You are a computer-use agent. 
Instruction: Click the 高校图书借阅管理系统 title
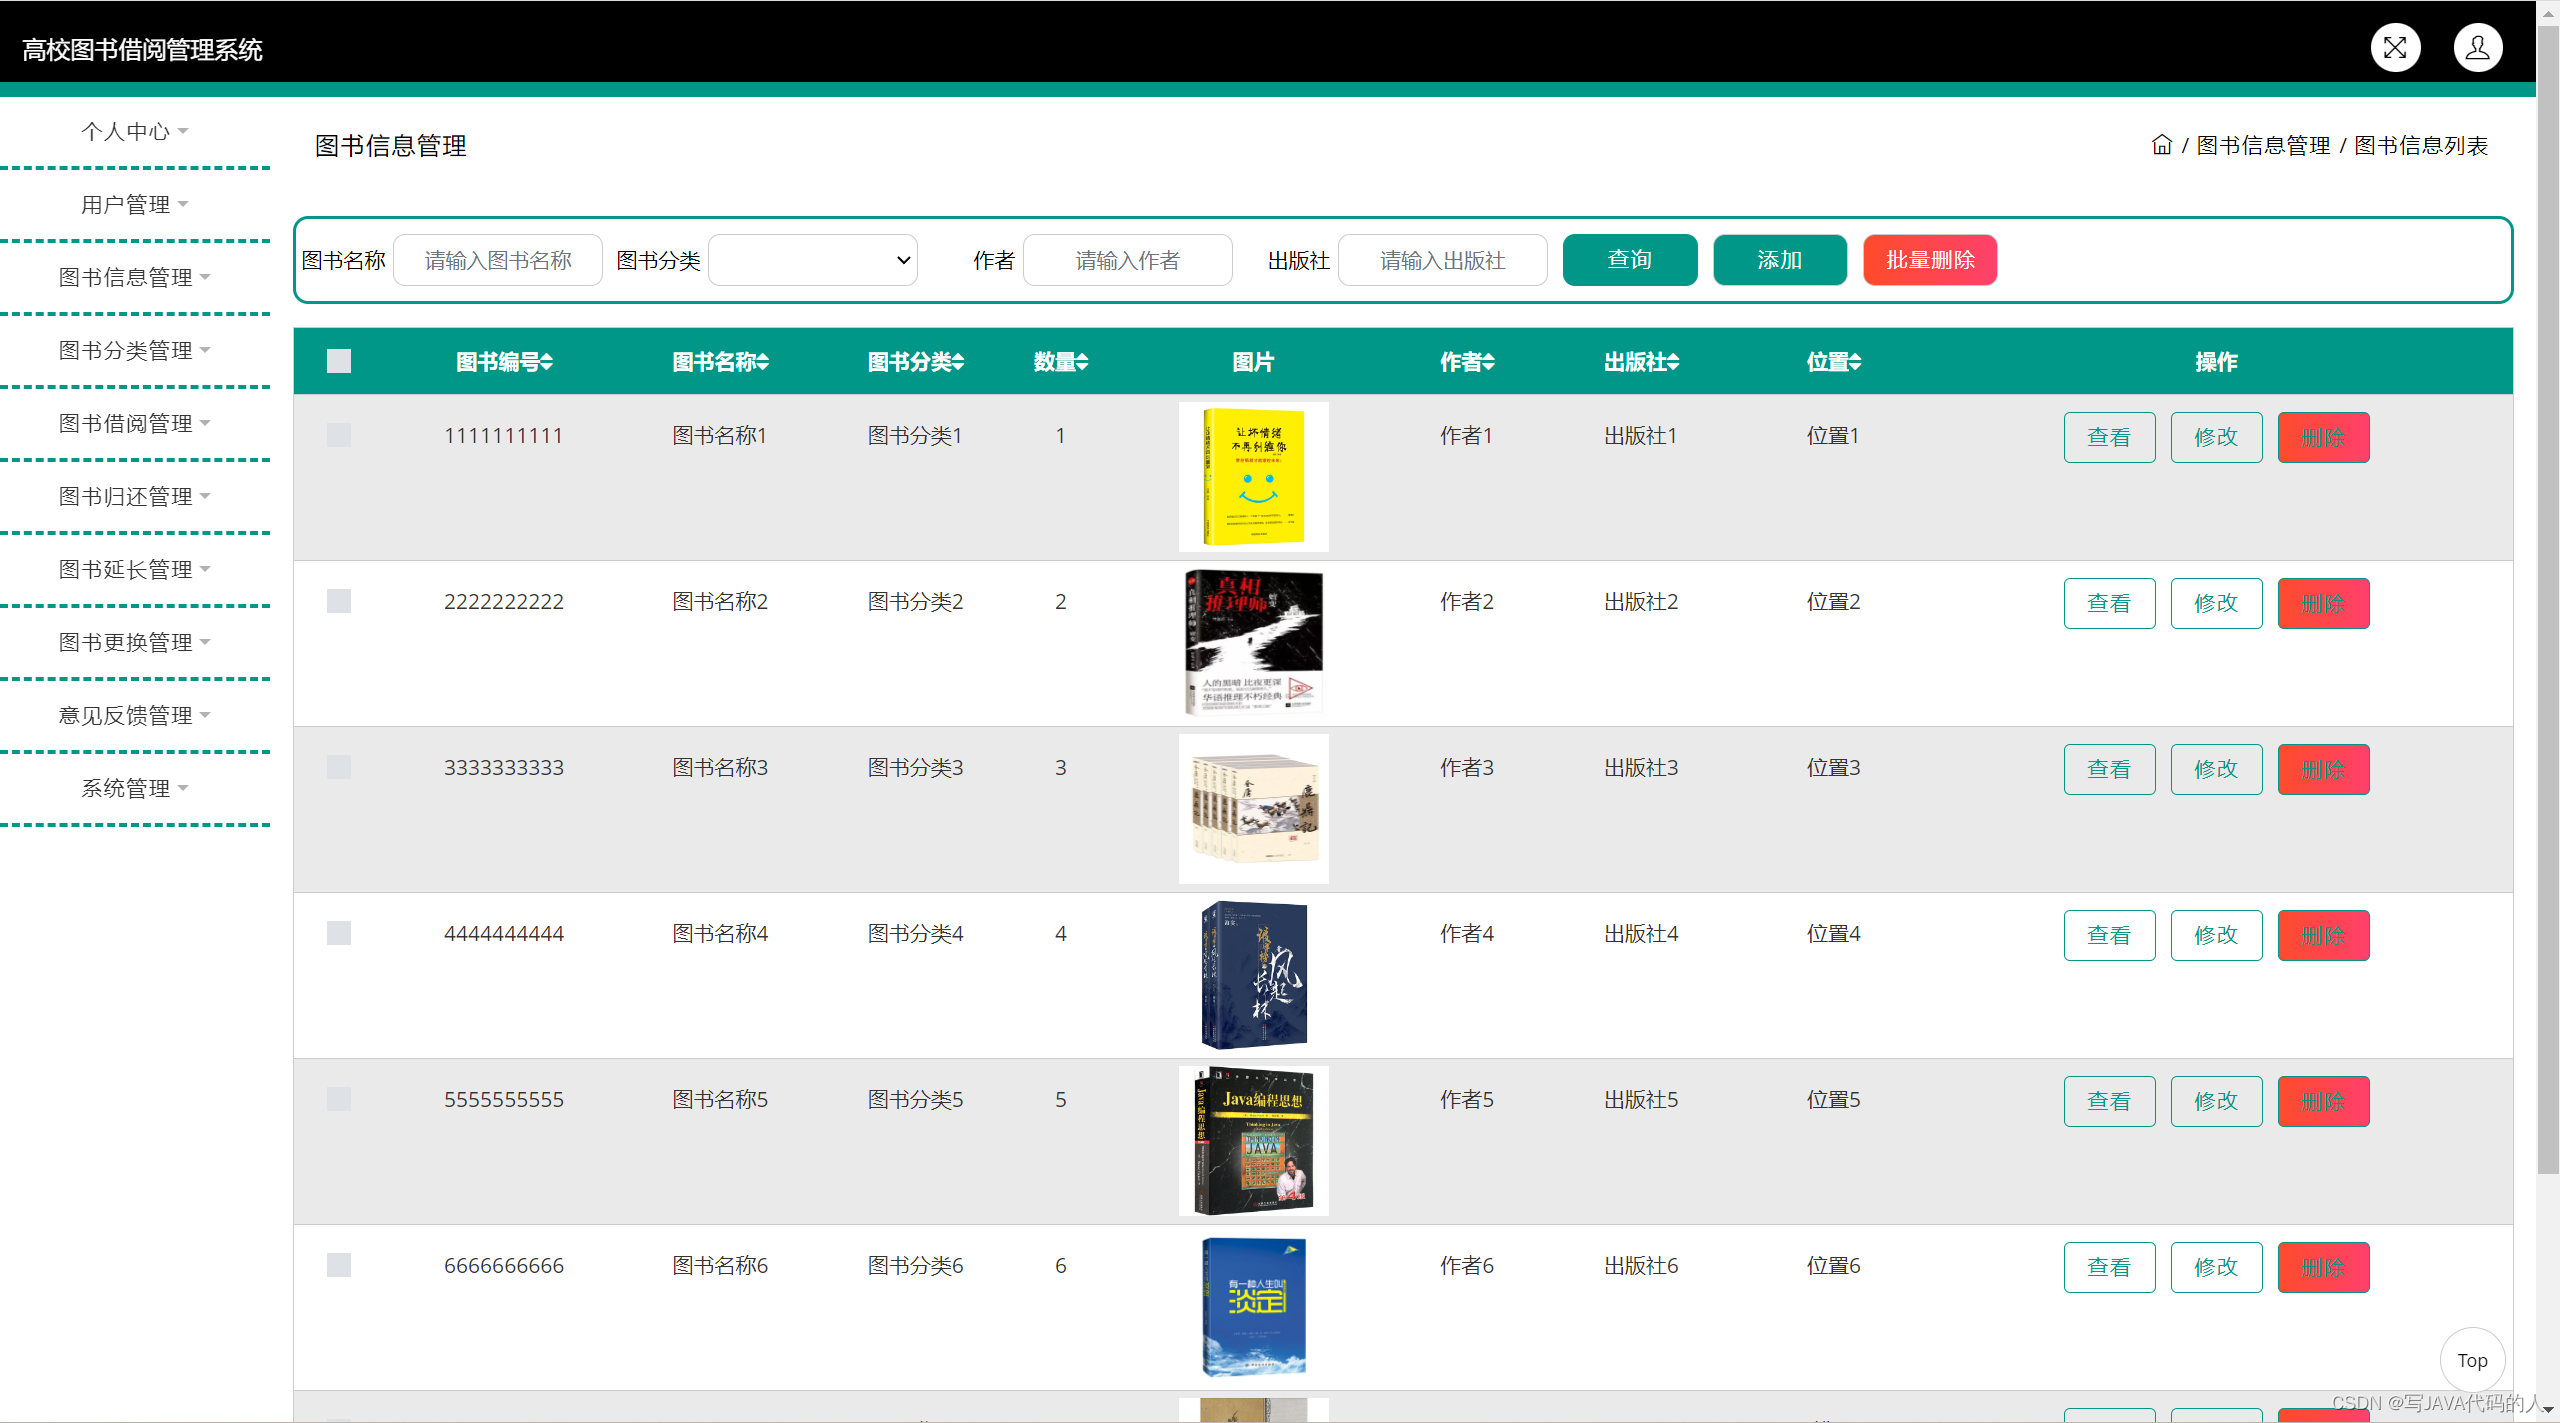click(142, 50)
